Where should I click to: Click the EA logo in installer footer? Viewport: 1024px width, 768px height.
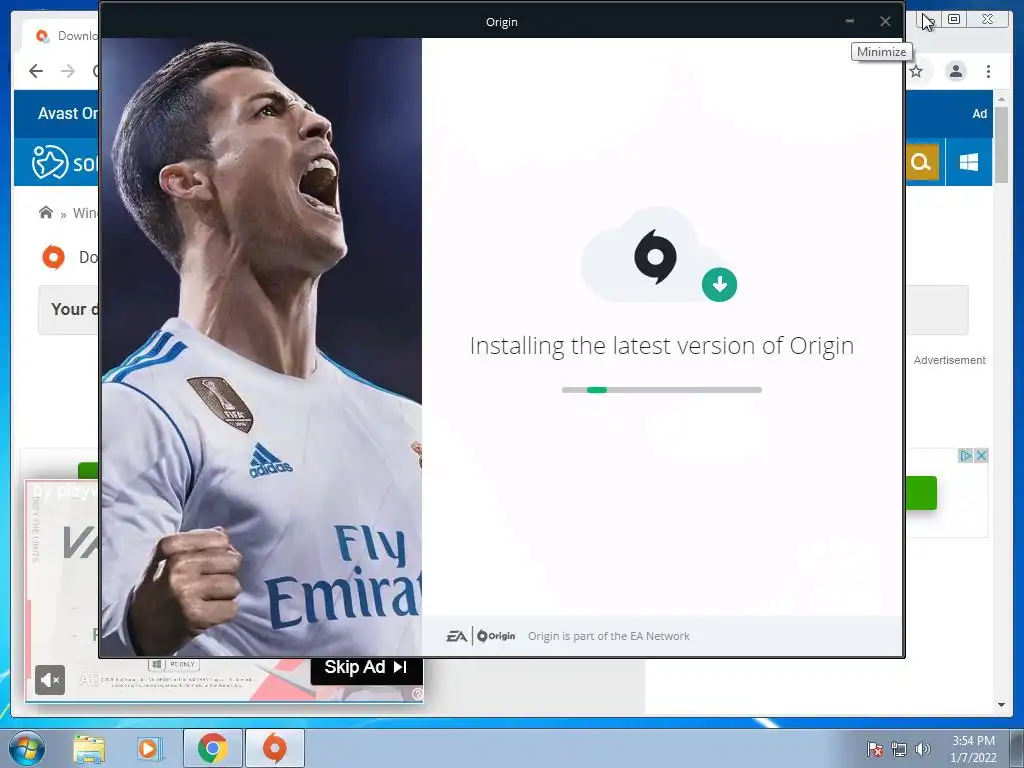click(456, 636)
